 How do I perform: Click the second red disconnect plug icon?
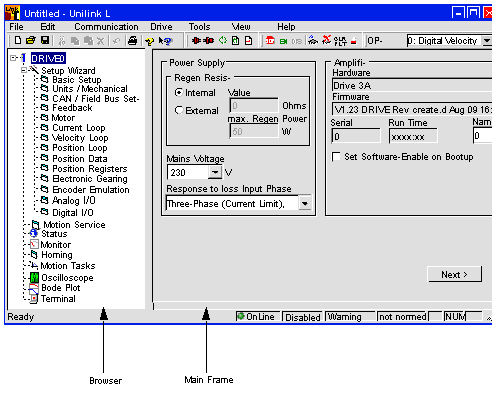click(x=209, y=41)
